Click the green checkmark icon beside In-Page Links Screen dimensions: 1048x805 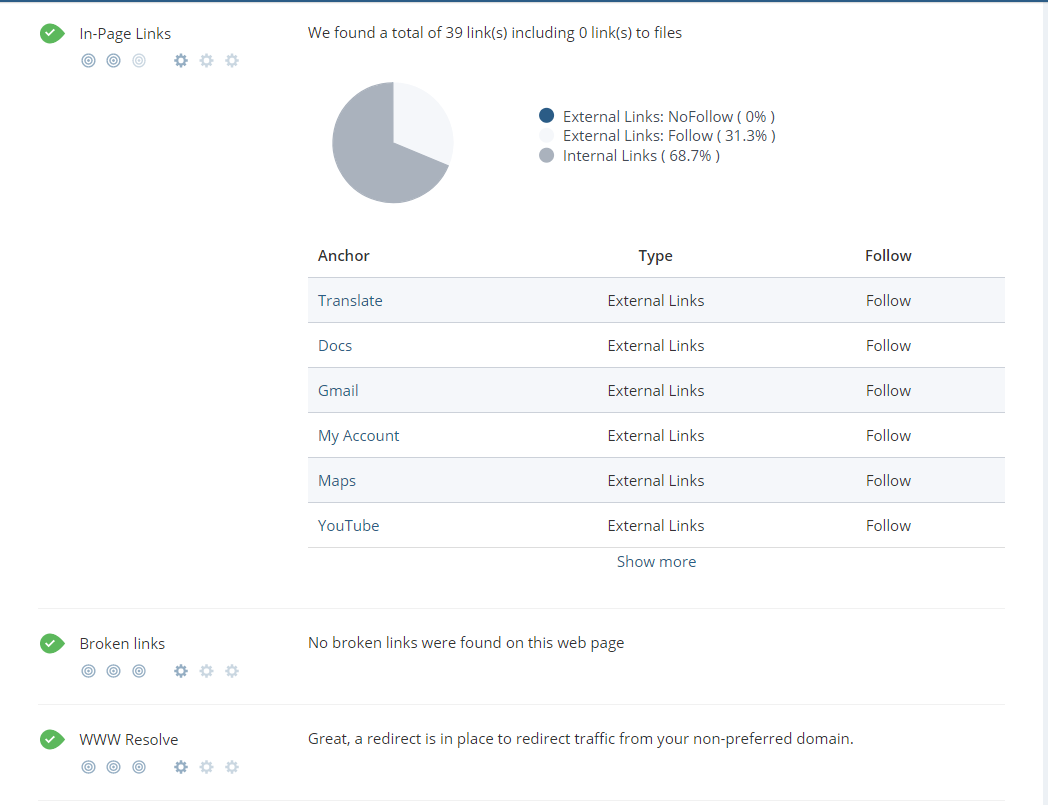pyautogui.click(x=52, y=33)
